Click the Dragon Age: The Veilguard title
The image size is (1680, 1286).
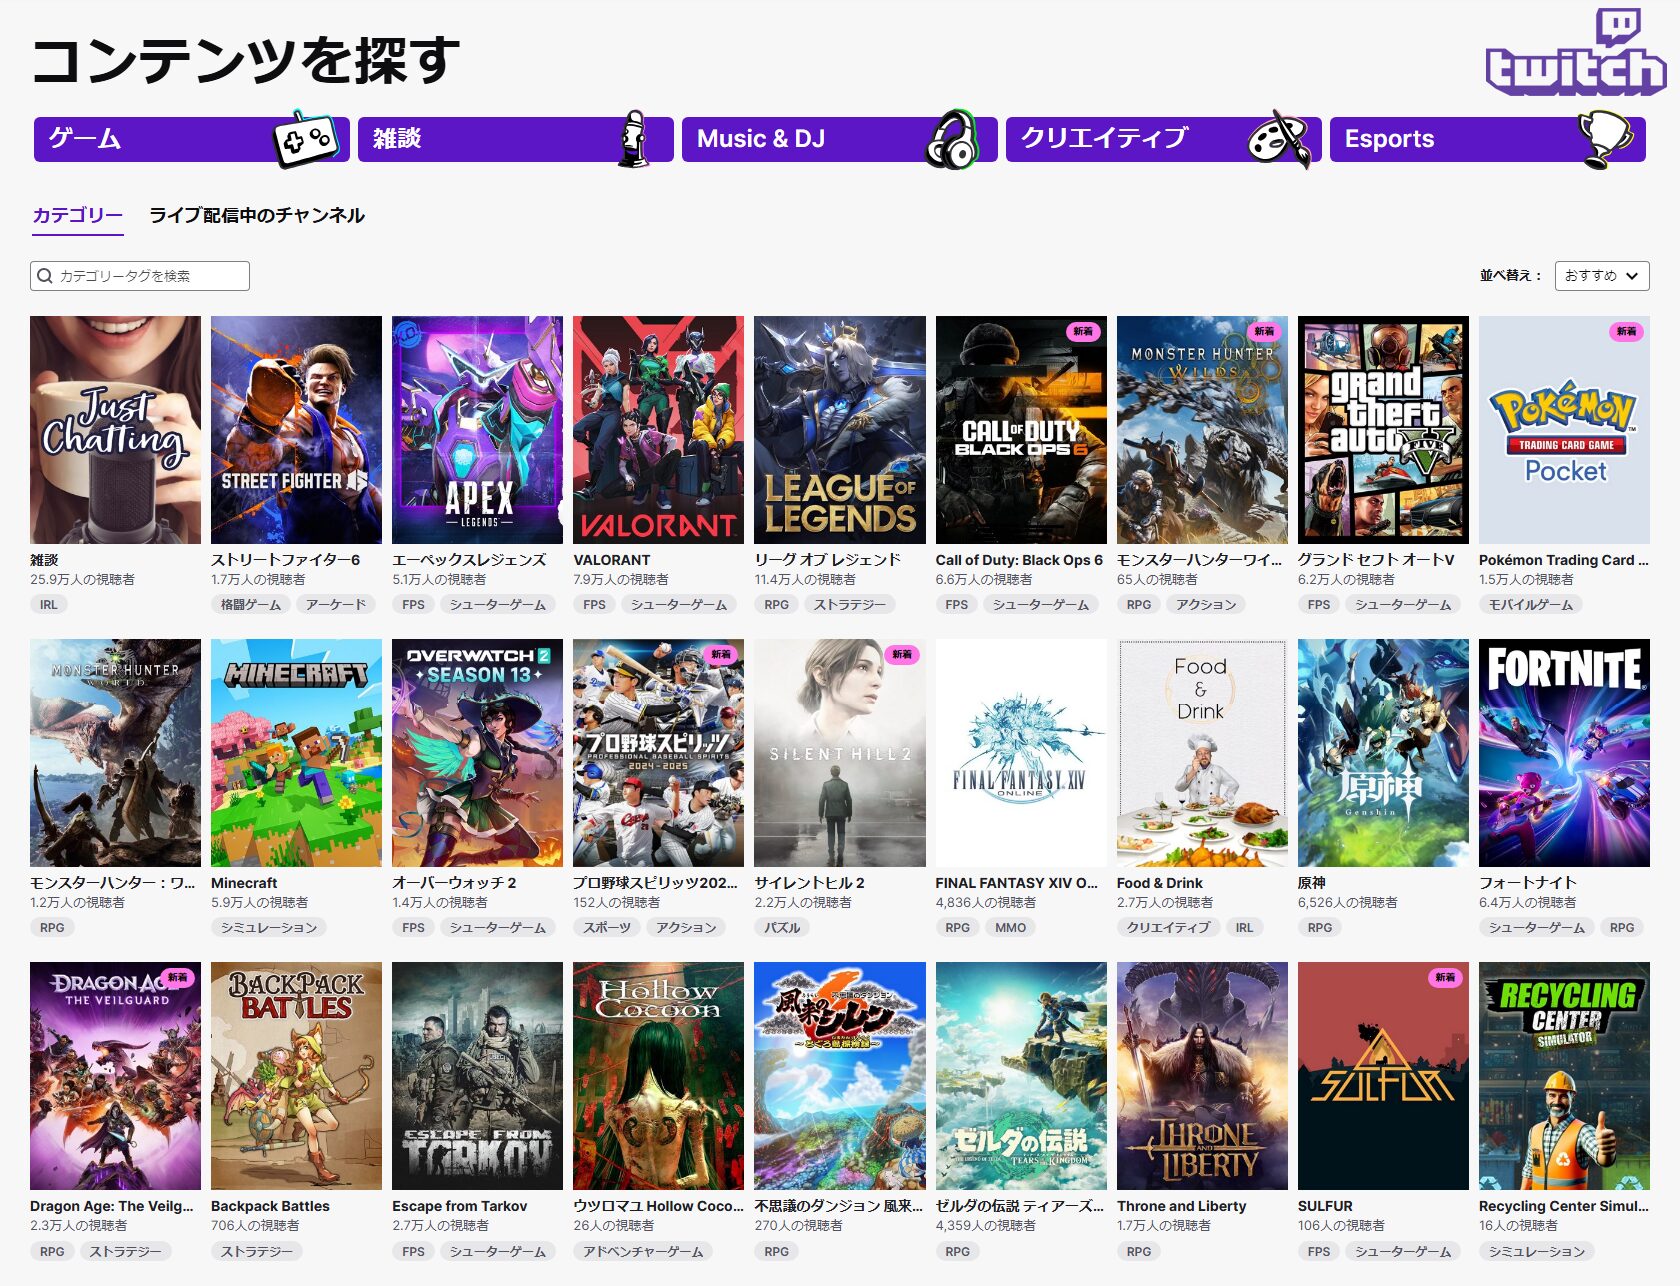pos(112,1206)
